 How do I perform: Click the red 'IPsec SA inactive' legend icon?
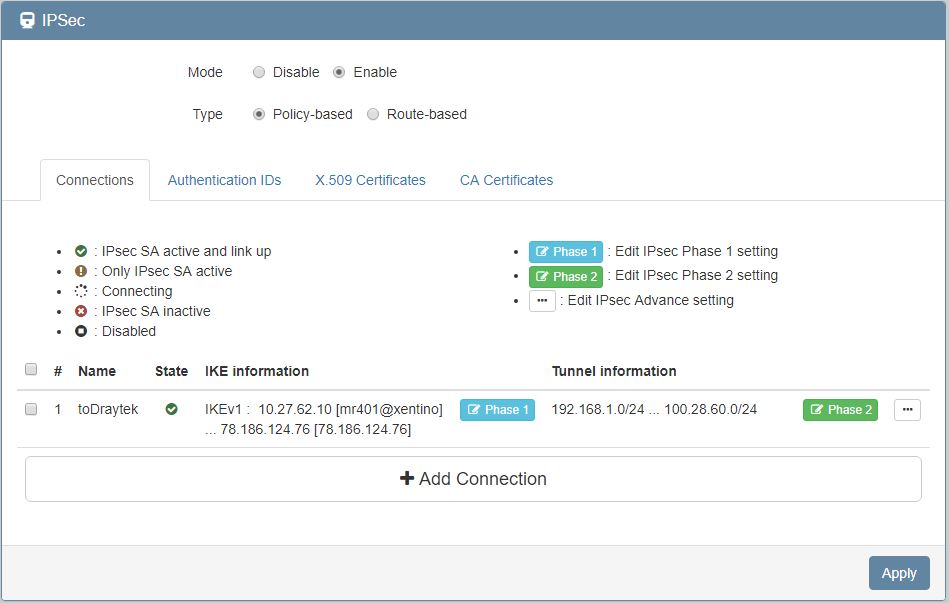[x=81, y=311]
